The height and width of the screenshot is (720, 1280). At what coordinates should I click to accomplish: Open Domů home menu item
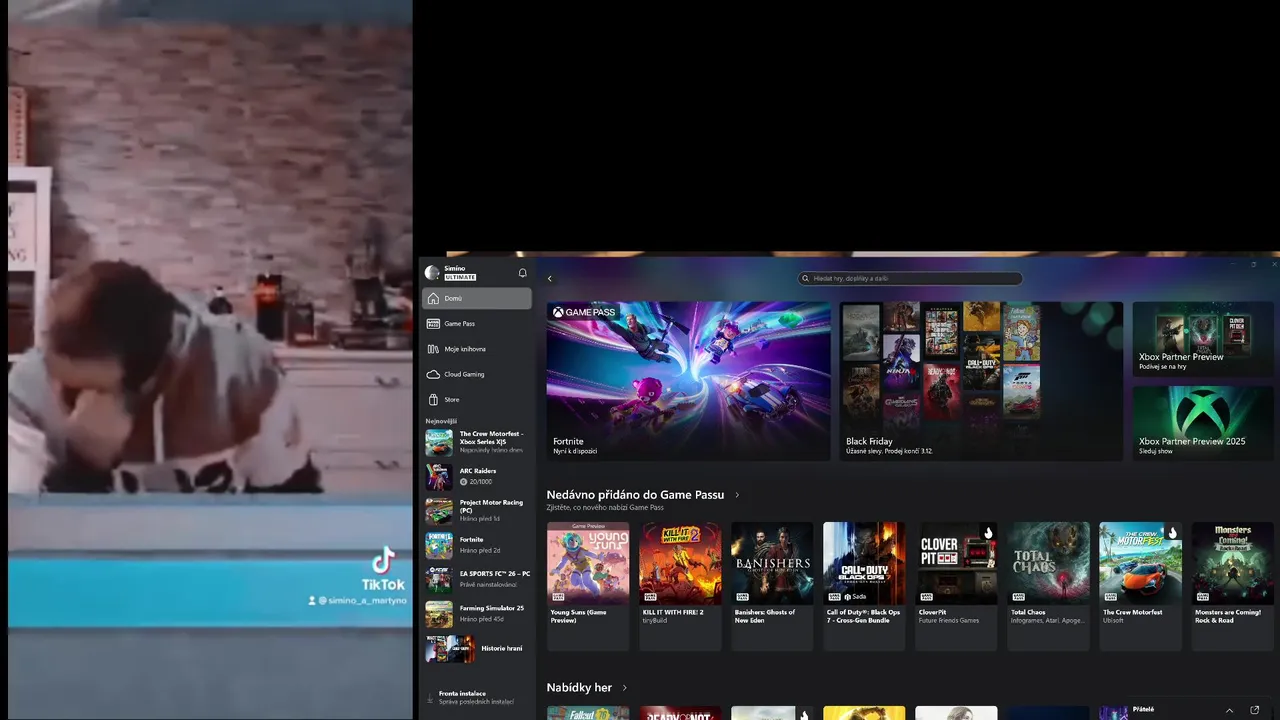point(477,298)
